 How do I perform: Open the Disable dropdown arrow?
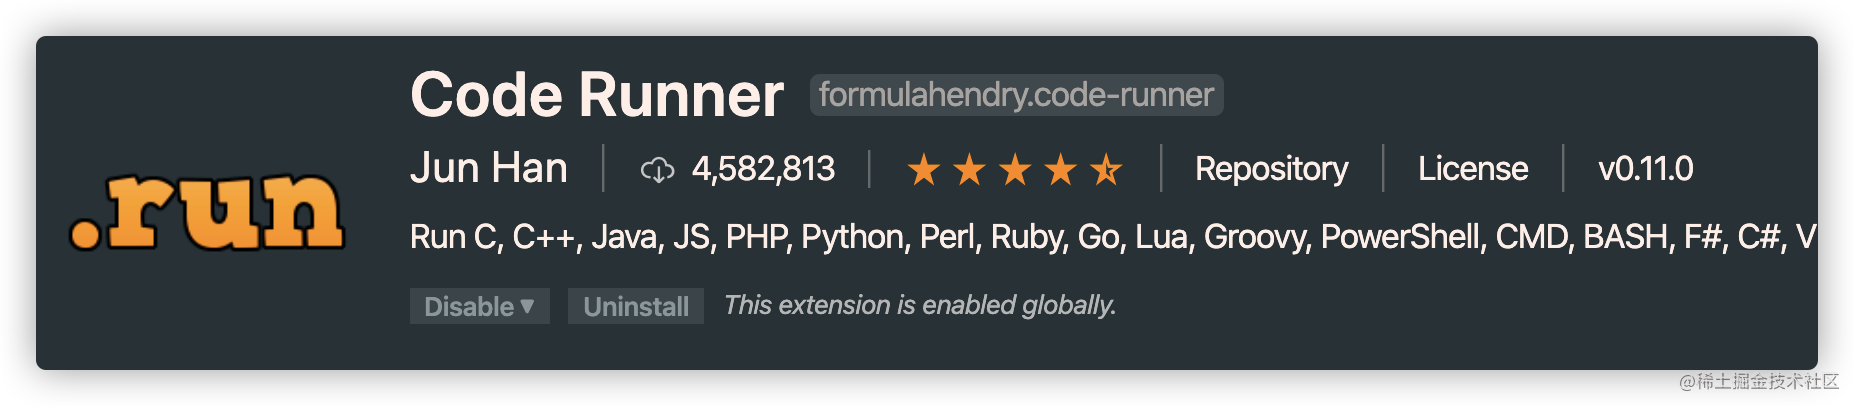click(527, 305)
